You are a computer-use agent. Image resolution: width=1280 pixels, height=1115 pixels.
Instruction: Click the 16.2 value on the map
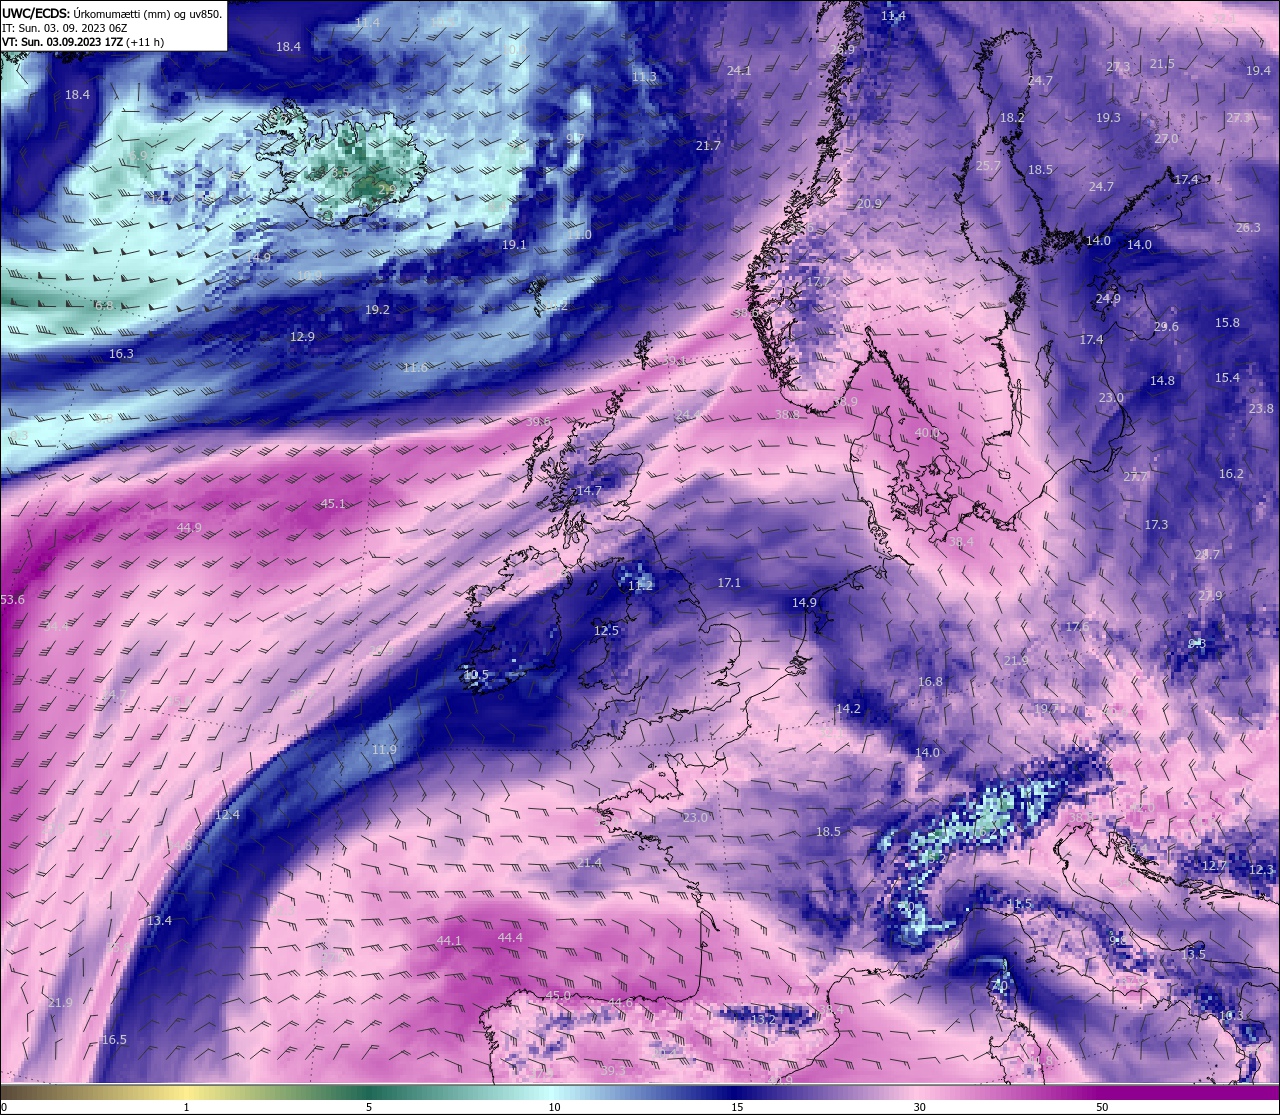[x=1231, y=474]
